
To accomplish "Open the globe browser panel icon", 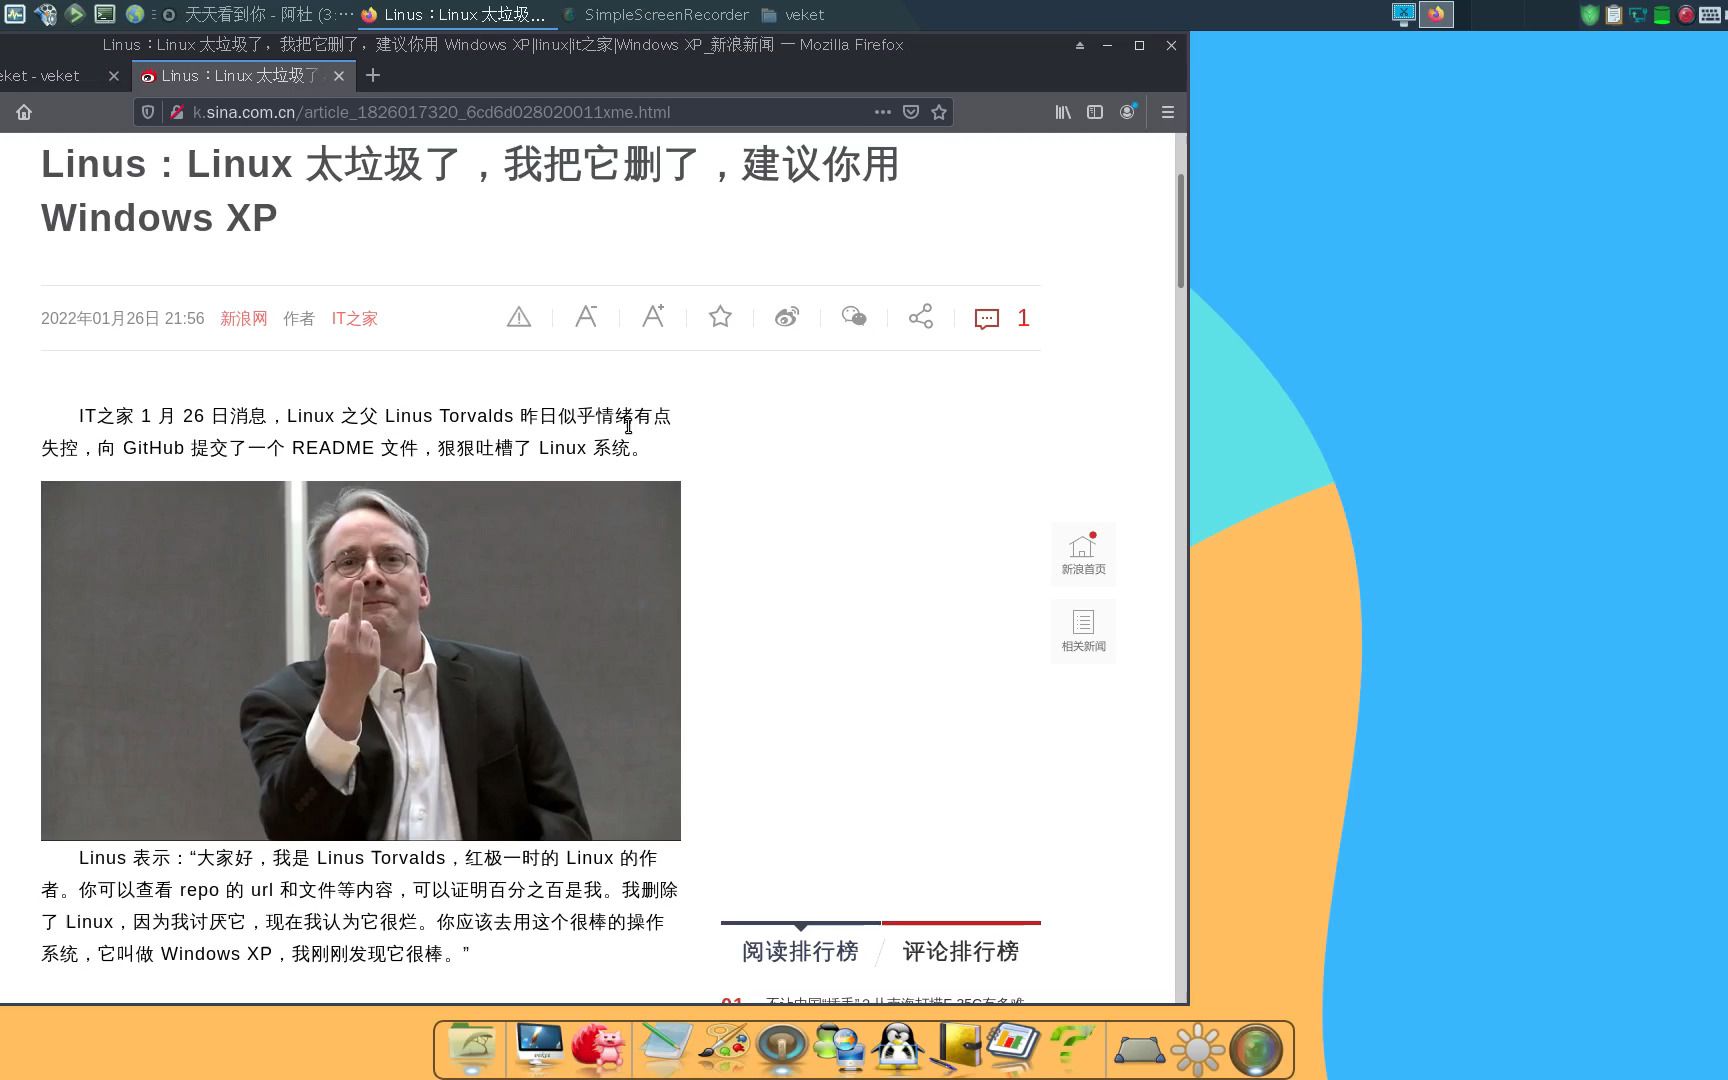I will [135, 14].
